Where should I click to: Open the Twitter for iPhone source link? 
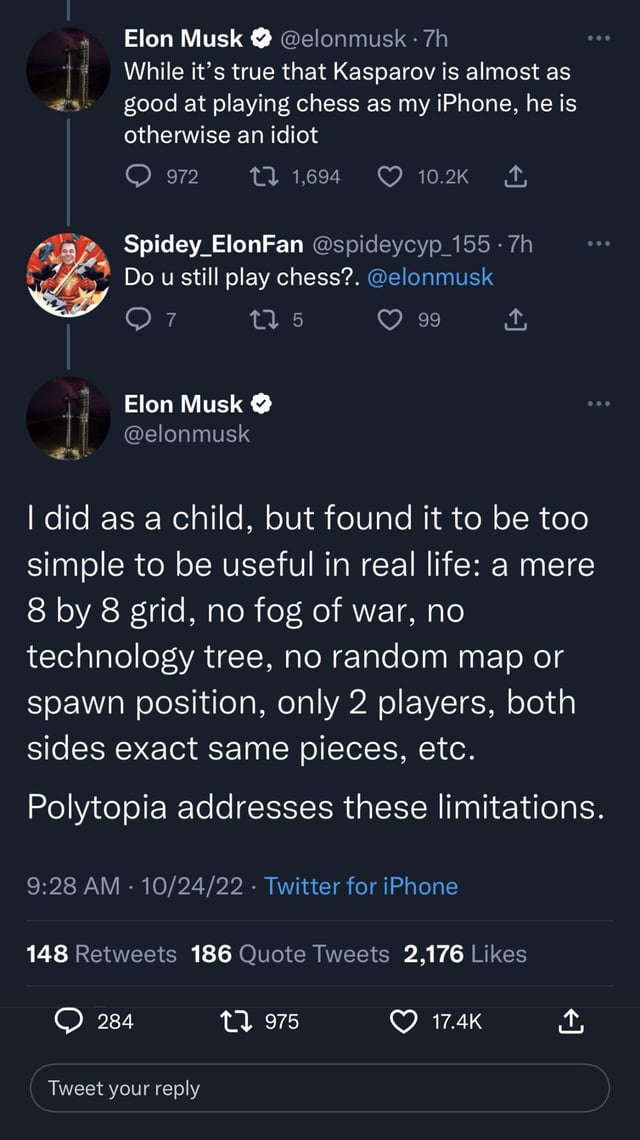click(361, 886)
